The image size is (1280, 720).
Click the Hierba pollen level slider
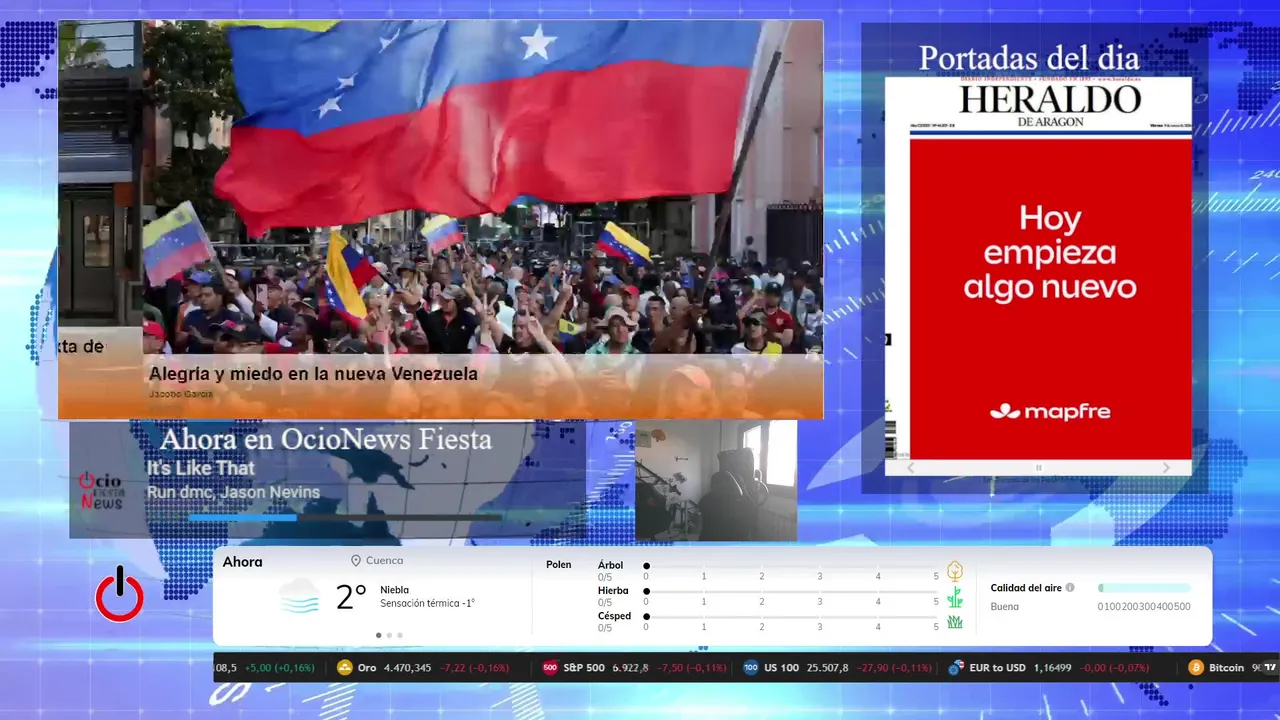(x=791, y=592)
